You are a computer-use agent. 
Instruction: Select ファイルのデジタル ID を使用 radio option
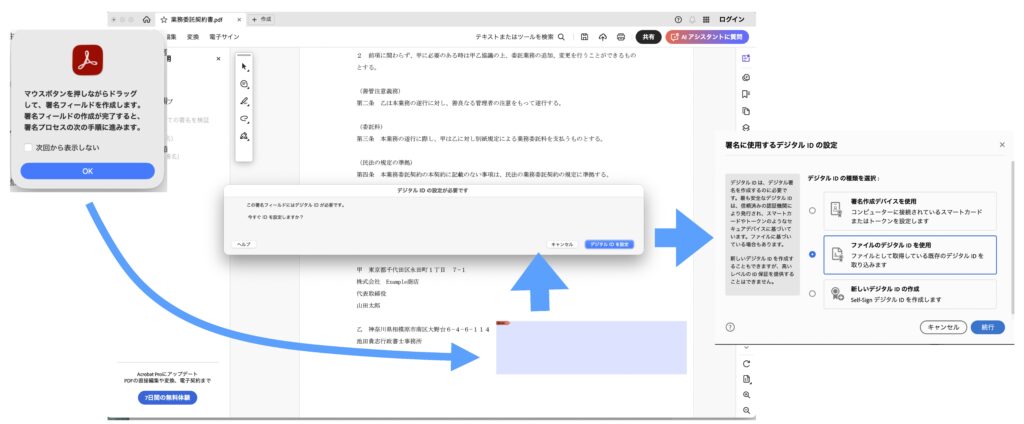[x=812, y=254]
